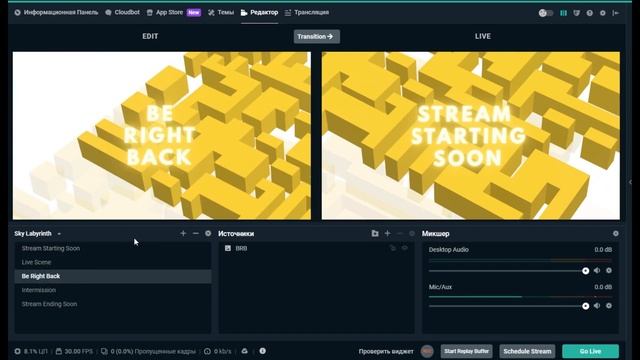Add a new scene with plus icon
The width and height of the screenshot is (640, 360).
pos(183,233)
